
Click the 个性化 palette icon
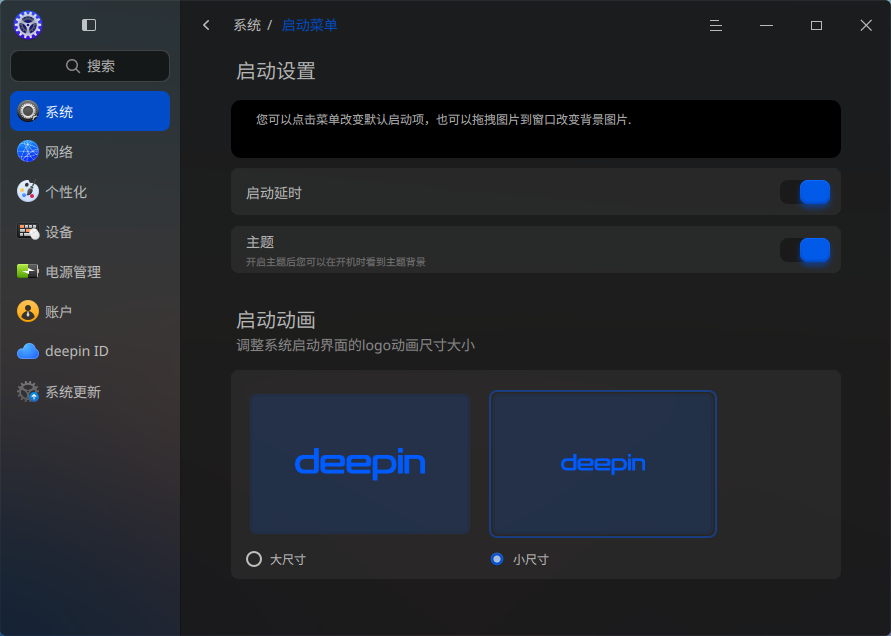click(28, 192)
